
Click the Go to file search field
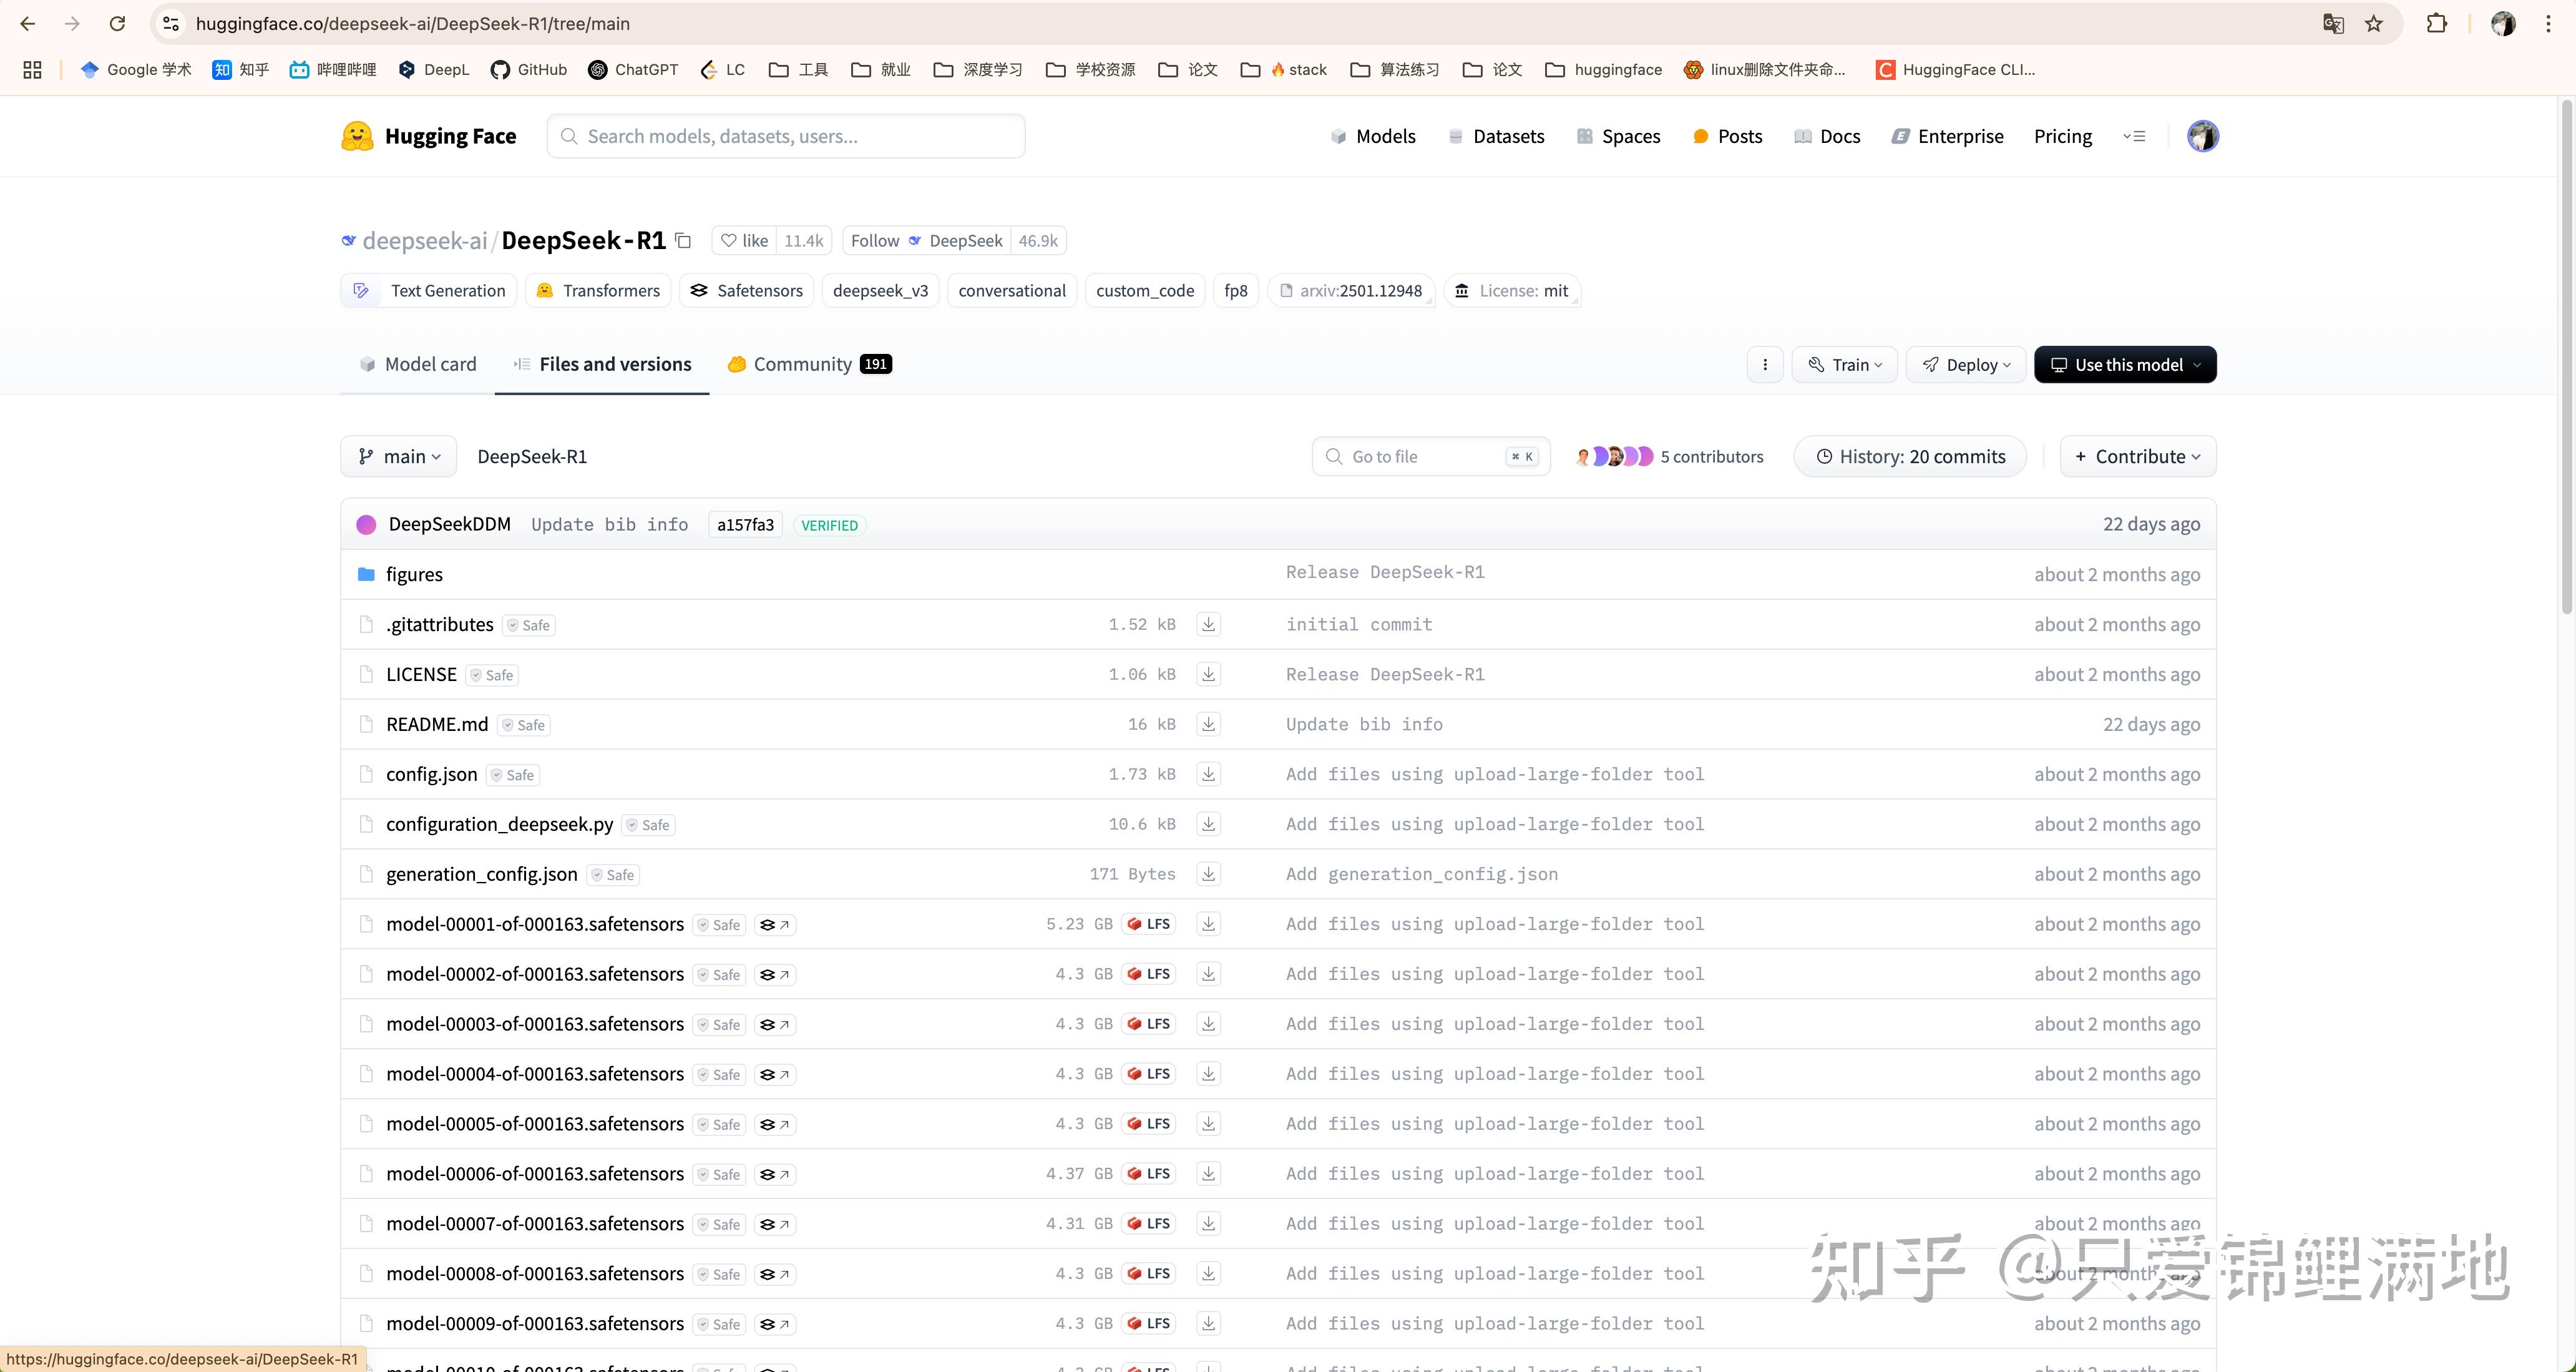point(1429,456)
